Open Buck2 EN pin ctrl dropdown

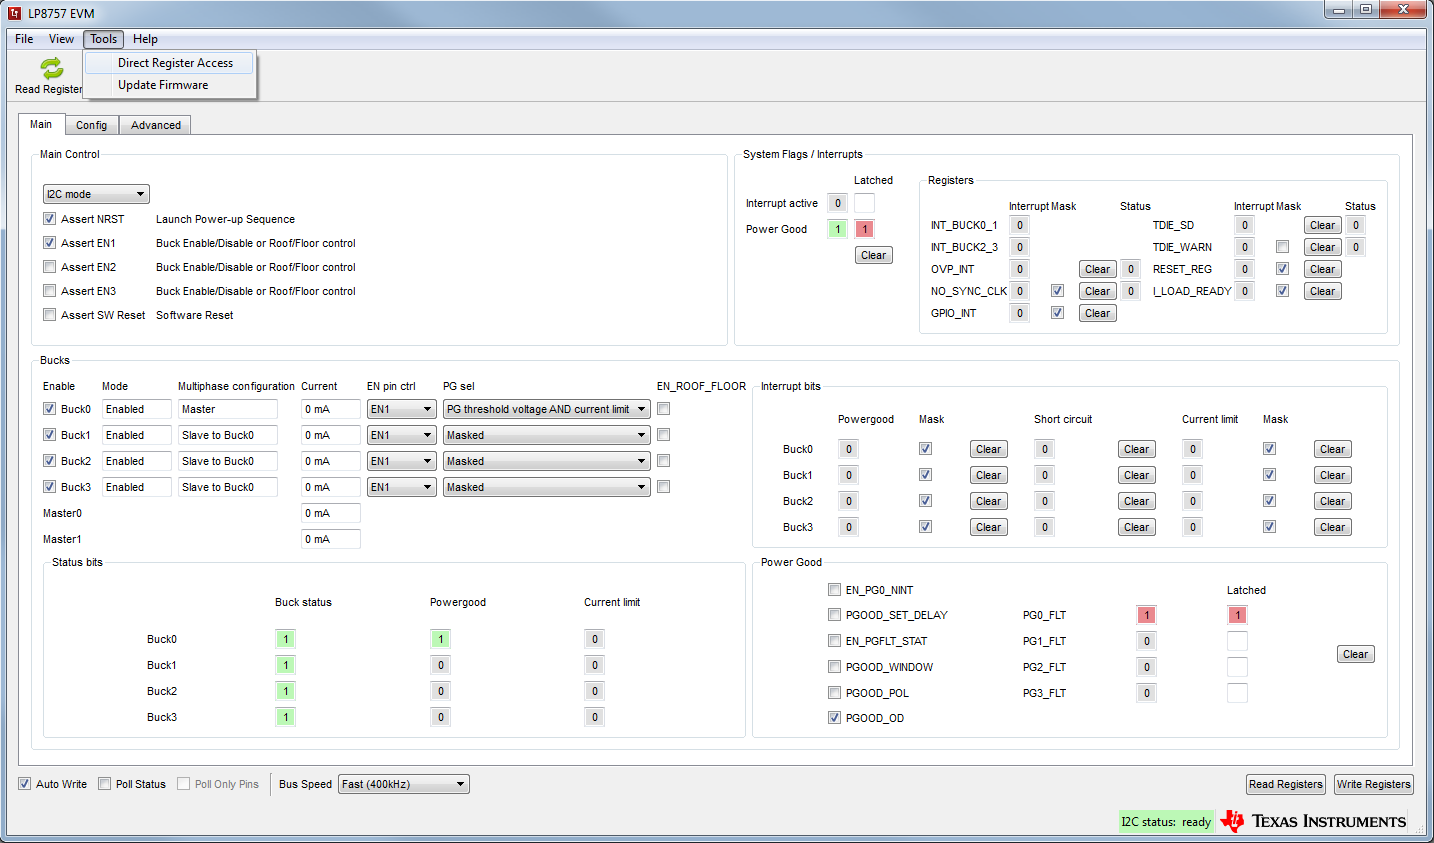402,461
